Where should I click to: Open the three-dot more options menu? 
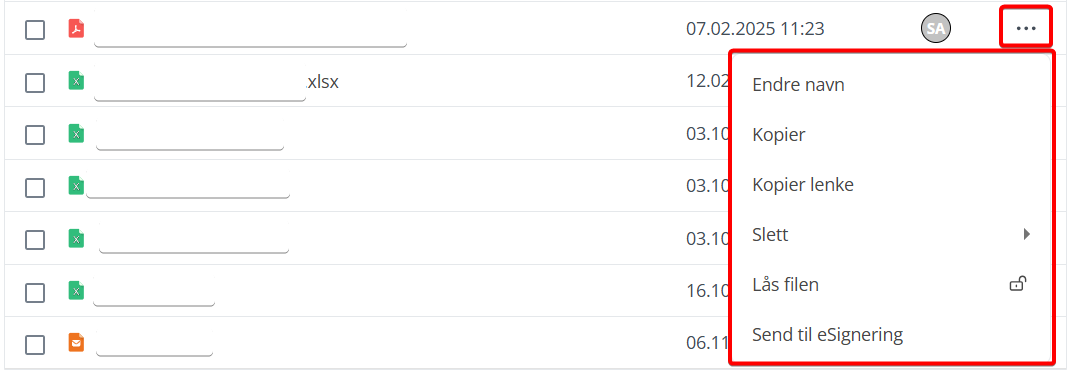(1026, 29)
